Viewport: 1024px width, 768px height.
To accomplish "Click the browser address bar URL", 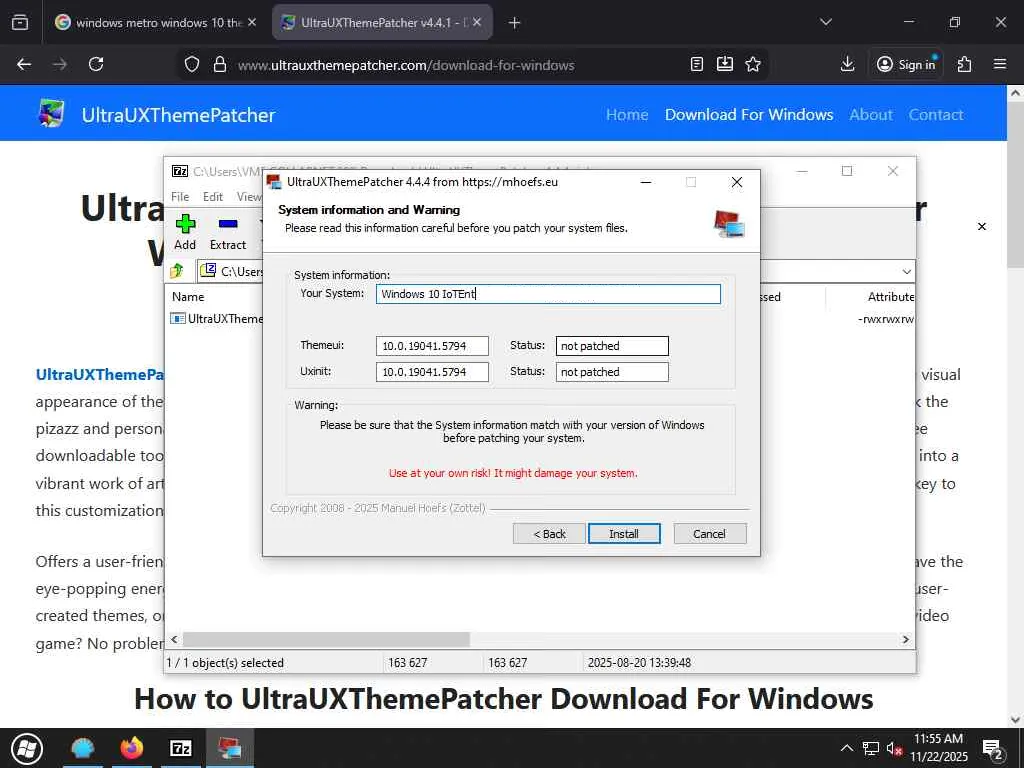I will [x=406, y=65].
